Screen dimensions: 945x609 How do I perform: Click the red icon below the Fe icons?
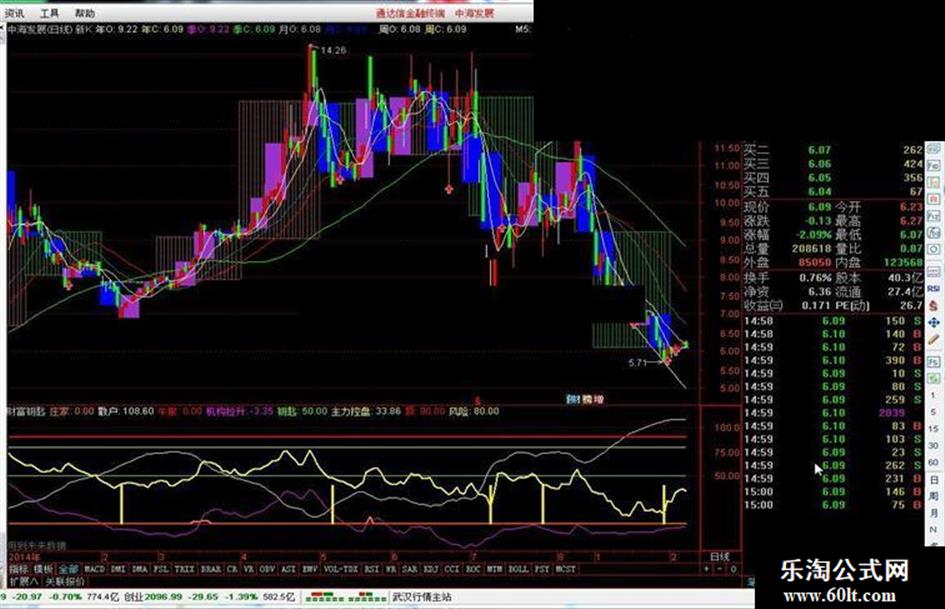(x=934, y=199)
